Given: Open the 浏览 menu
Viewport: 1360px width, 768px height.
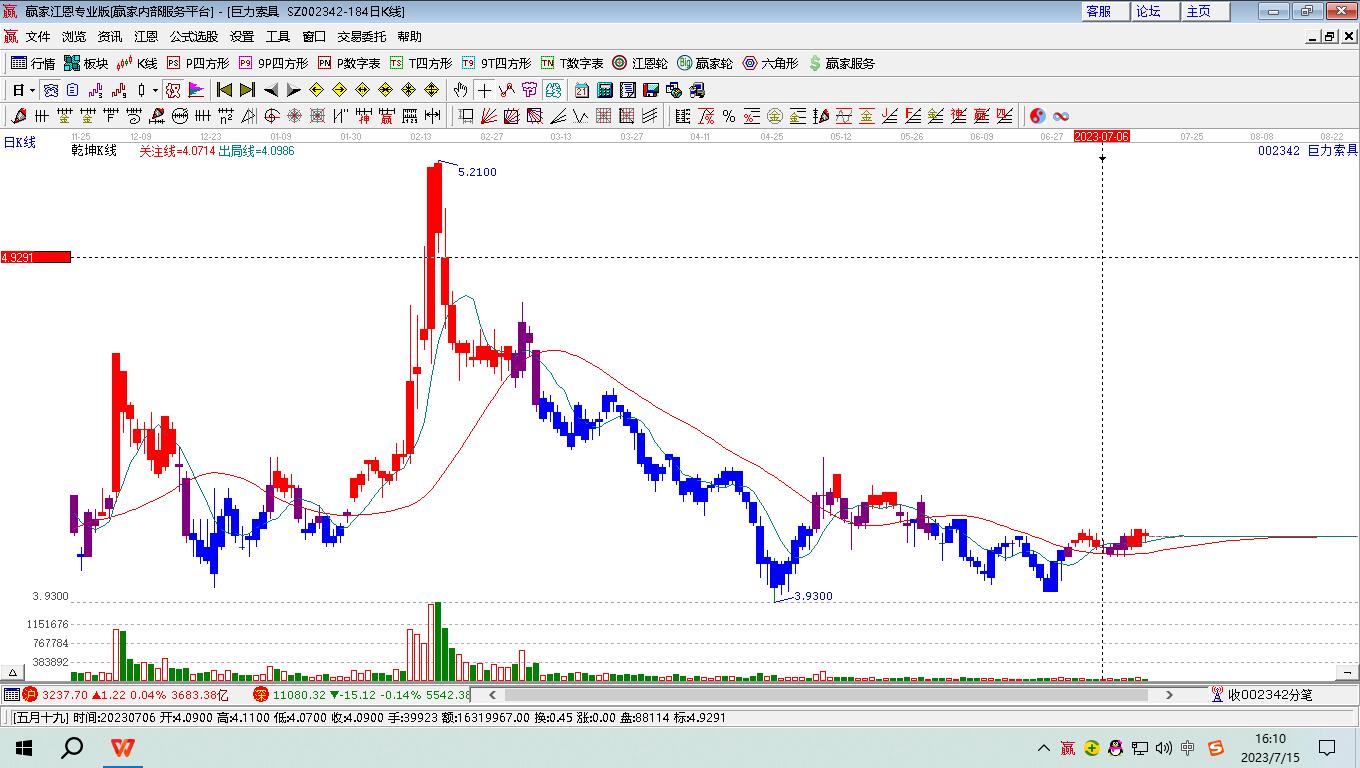Looking at the screenshot, I should [x=74, y=37].
